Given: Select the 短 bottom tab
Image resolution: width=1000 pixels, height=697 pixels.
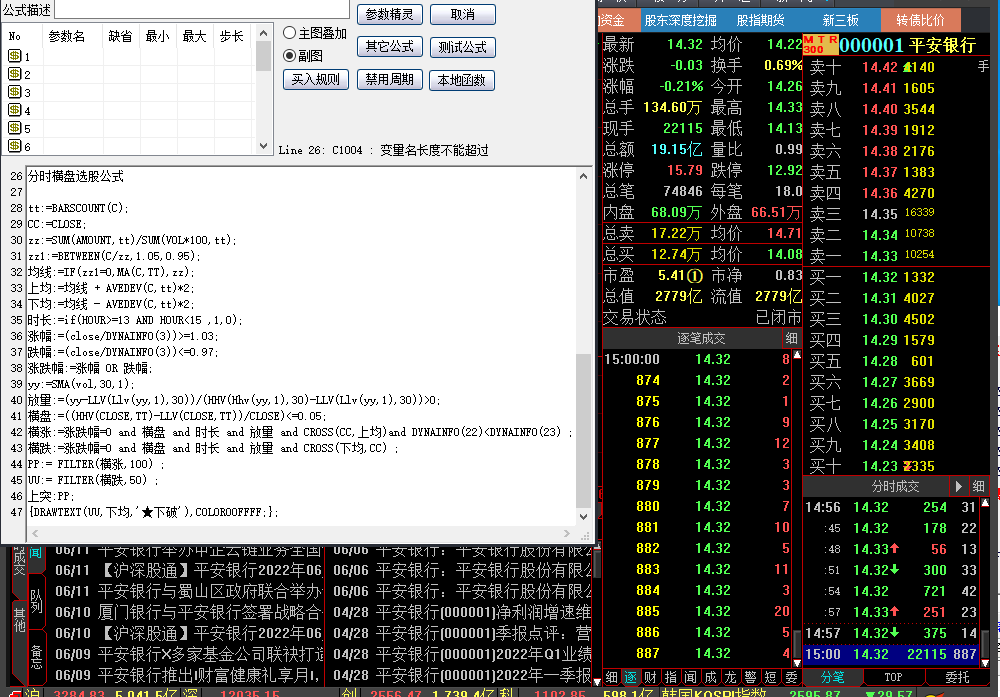Looking at the screenshot, I should [x=770, y=677].
